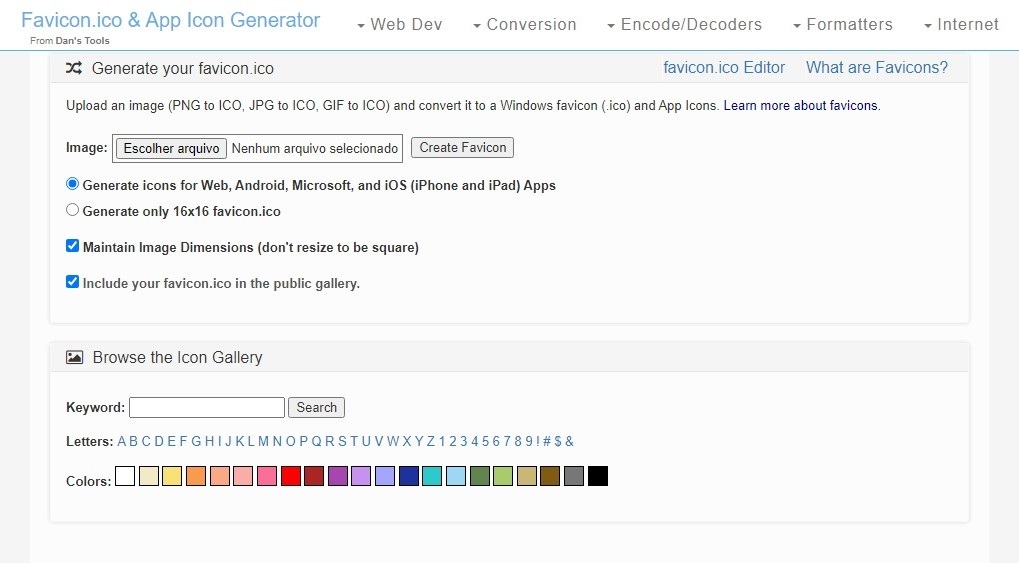Viewport: 1019px width, 563px height.
Task: Follow the Learn more about favicons link
Action: [x=801, y=105]
